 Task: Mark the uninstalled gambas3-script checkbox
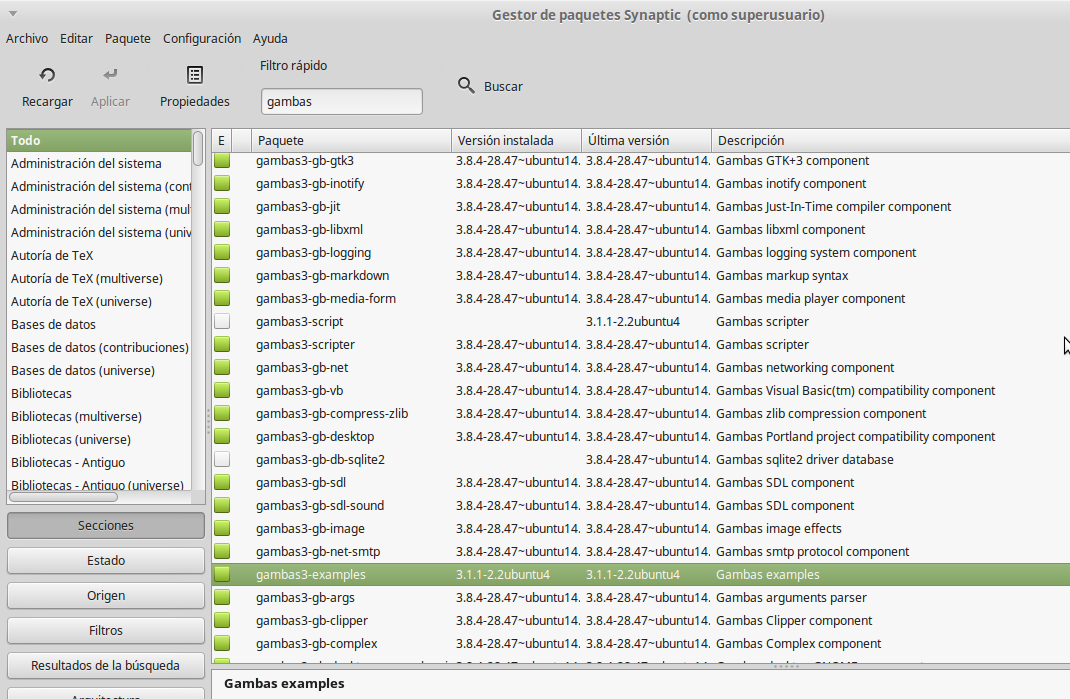222,322
